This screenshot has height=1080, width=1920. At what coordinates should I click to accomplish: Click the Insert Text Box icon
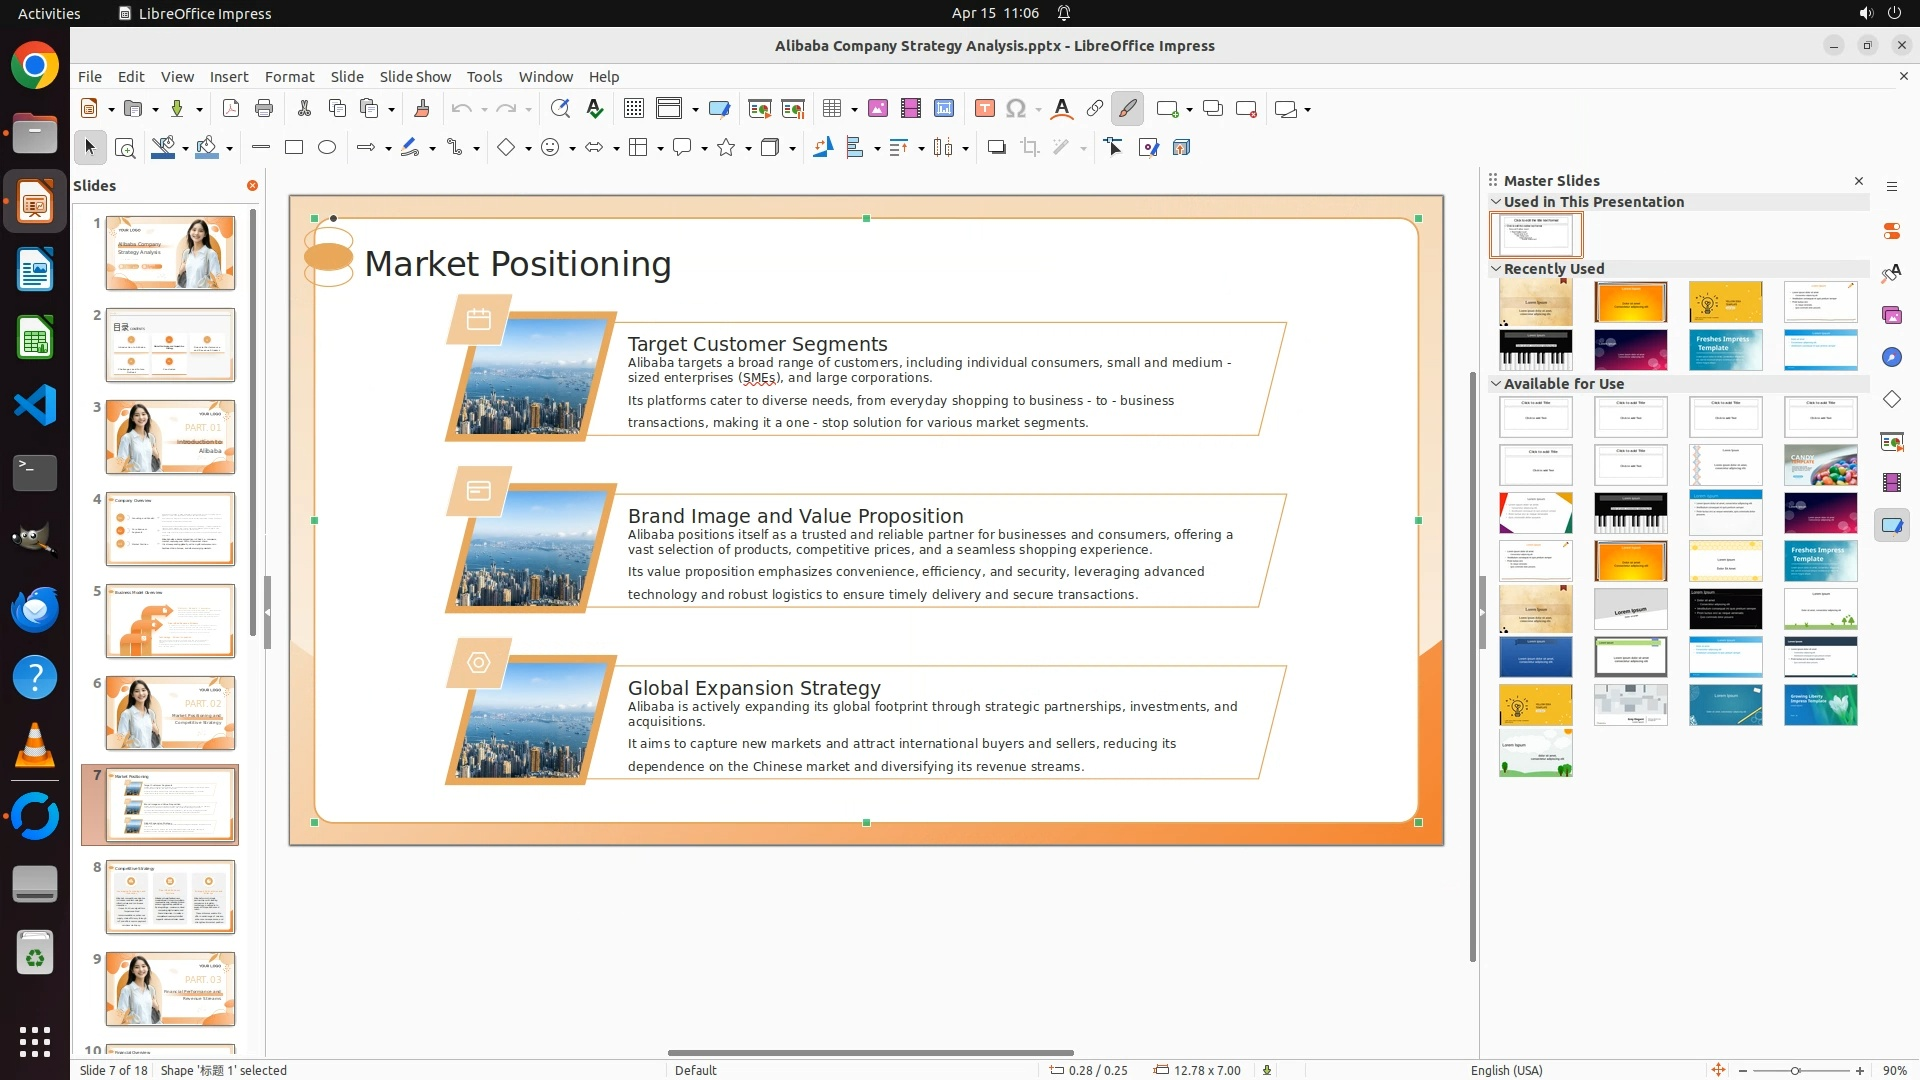pyautogui.click(x=984, y=109)
